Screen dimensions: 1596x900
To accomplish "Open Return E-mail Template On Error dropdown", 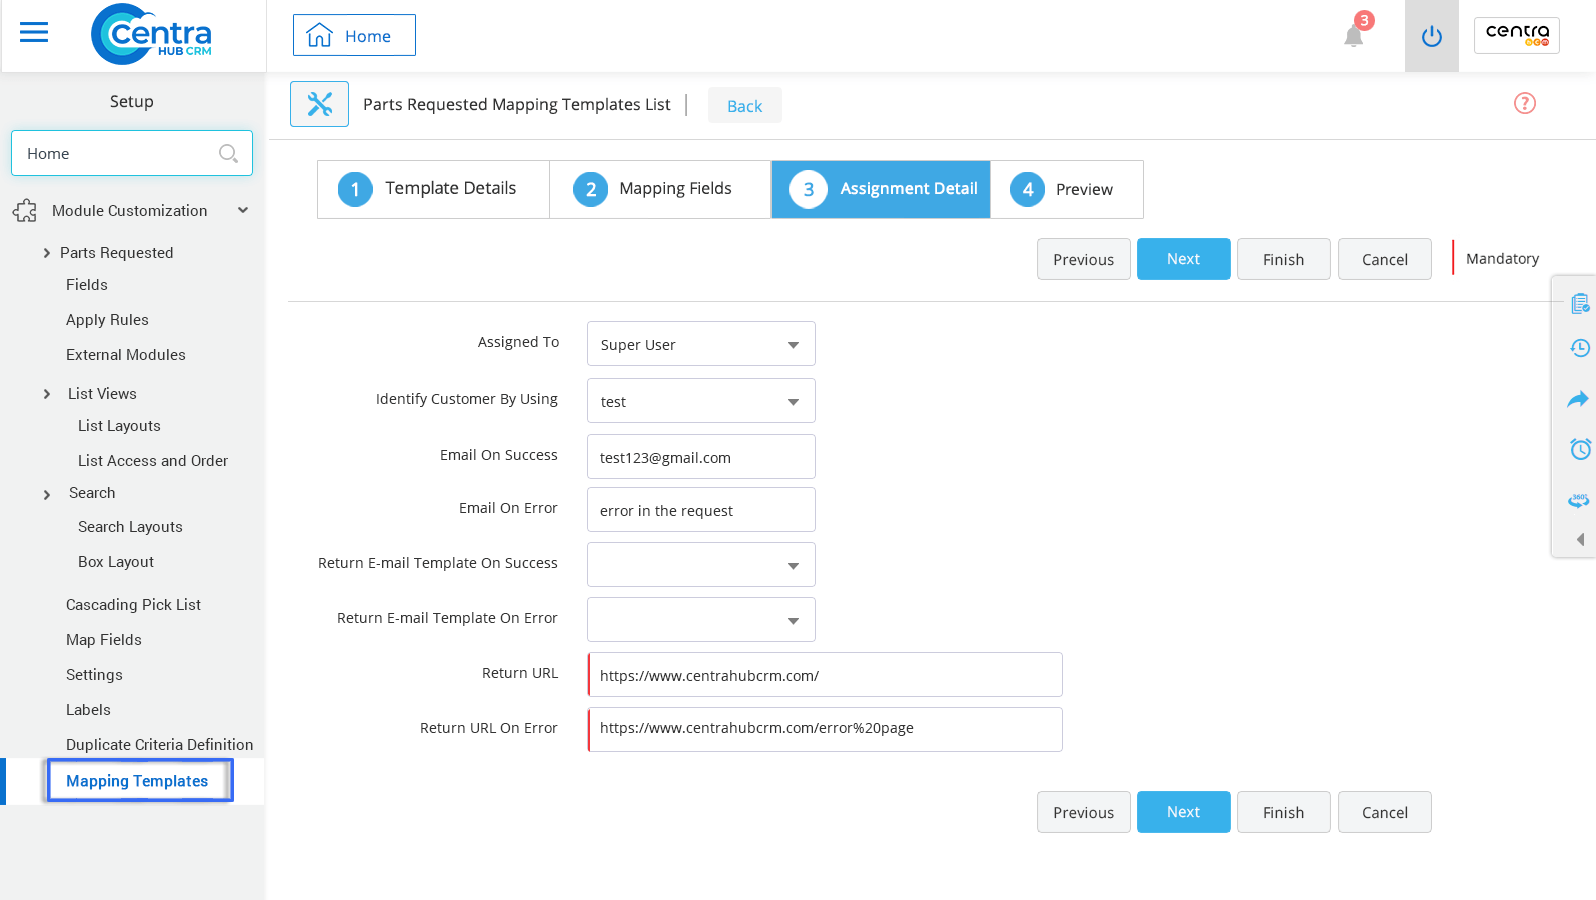I will coord(701,620).
